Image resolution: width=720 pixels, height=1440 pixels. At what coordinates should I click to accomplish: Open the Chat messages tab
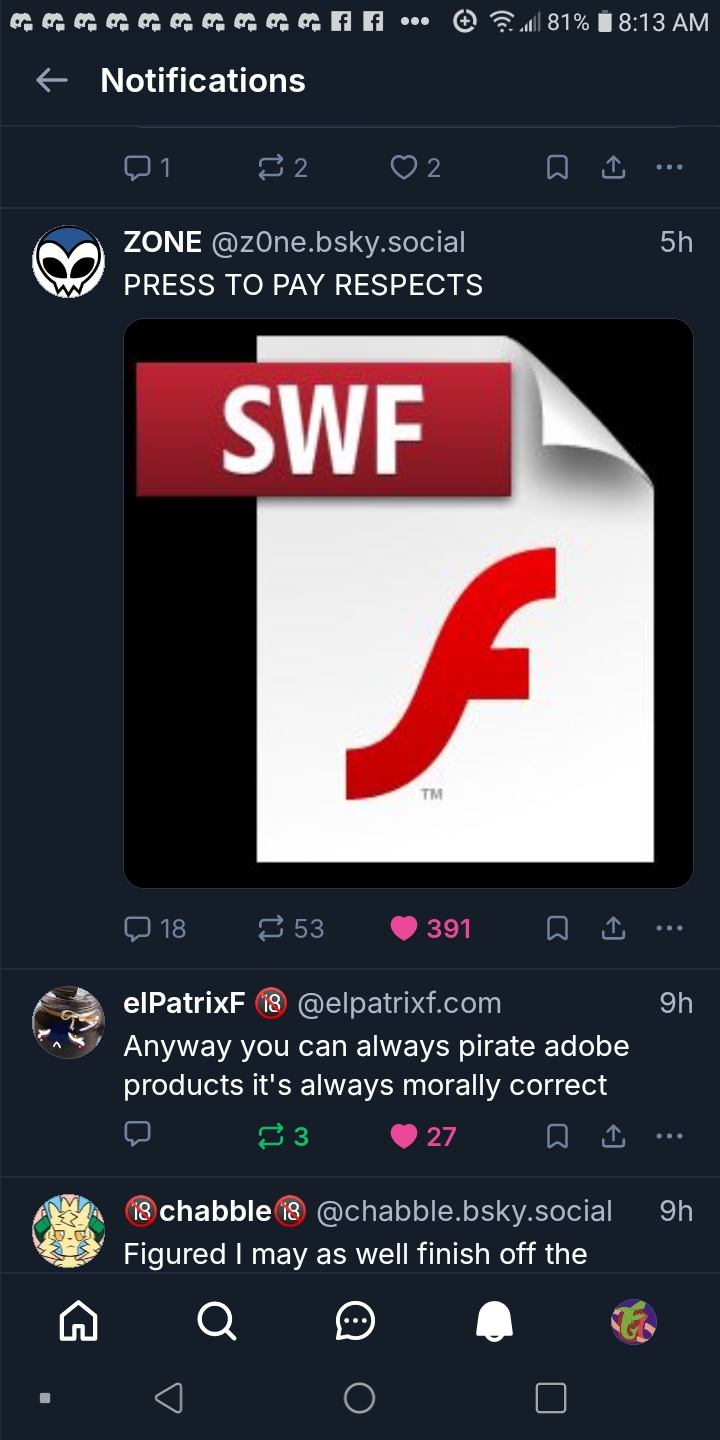(355, 1322)
